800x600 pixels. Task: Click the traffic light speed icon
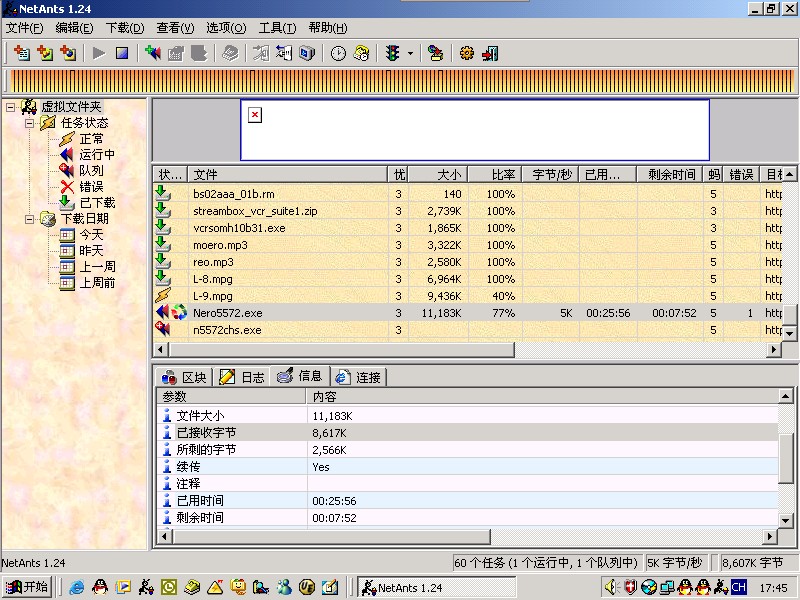[392, 53]
